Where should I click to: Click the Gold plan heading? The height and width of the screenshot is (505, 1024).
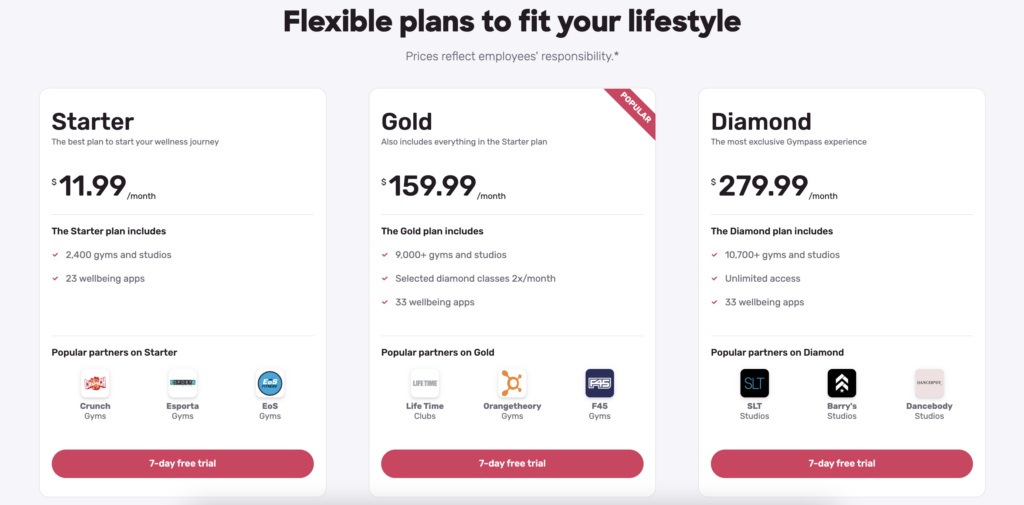tap(407, 122)
